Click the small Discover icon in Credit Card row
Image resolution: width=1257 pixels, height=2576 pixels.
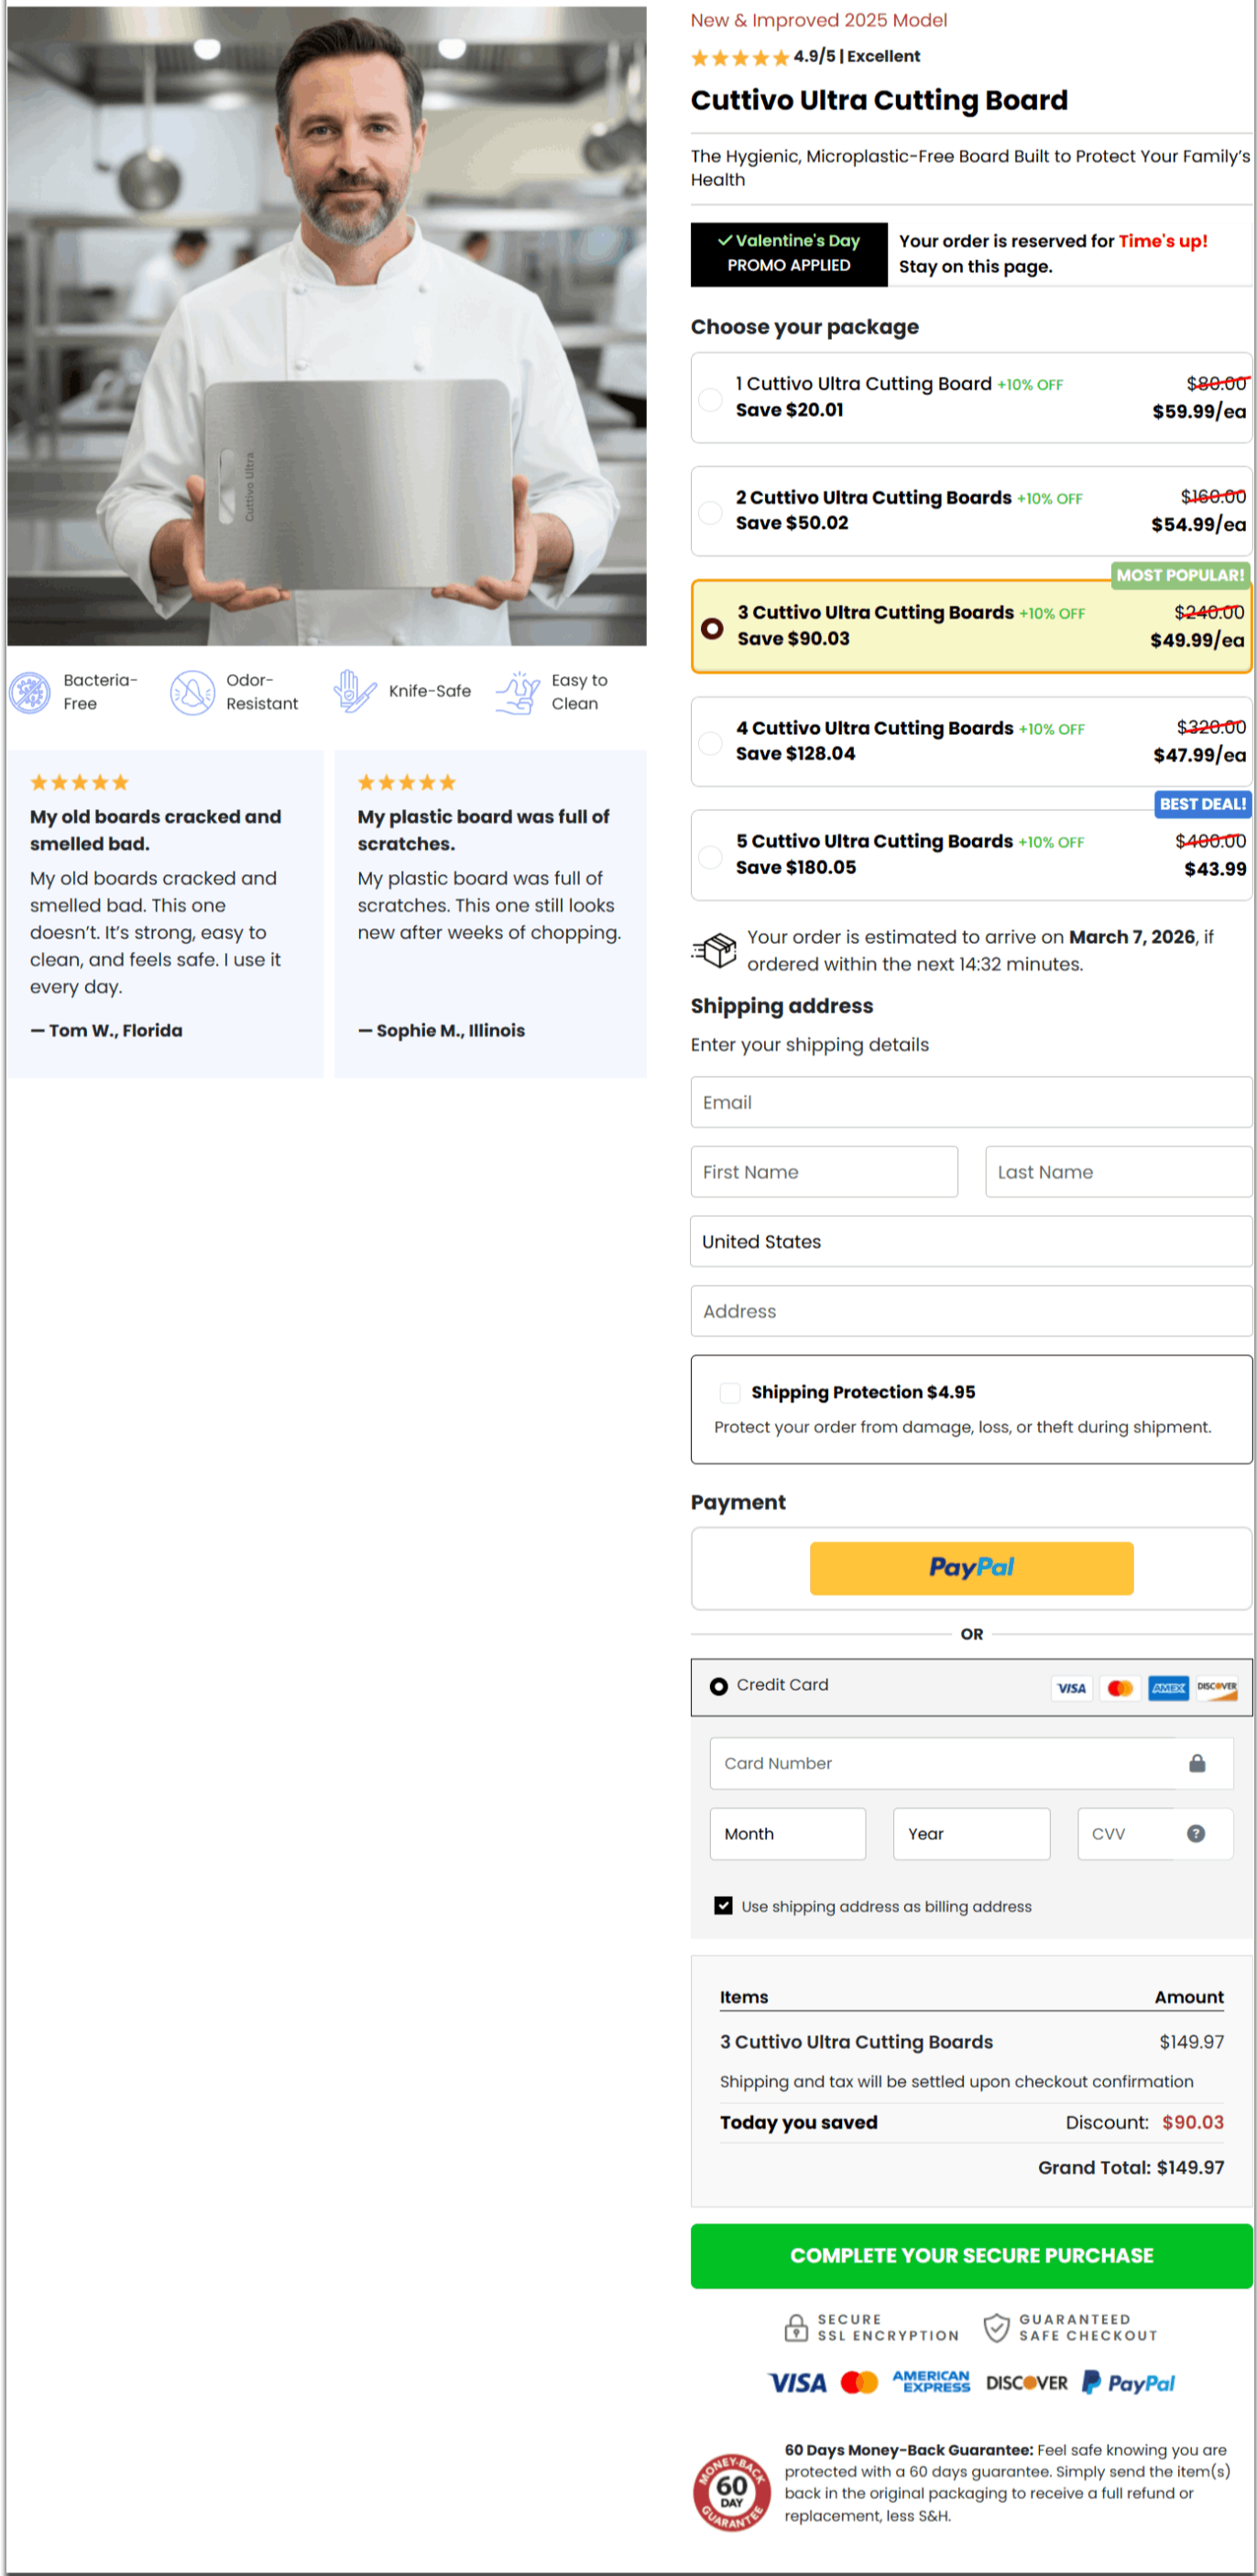point(1217,1688)
